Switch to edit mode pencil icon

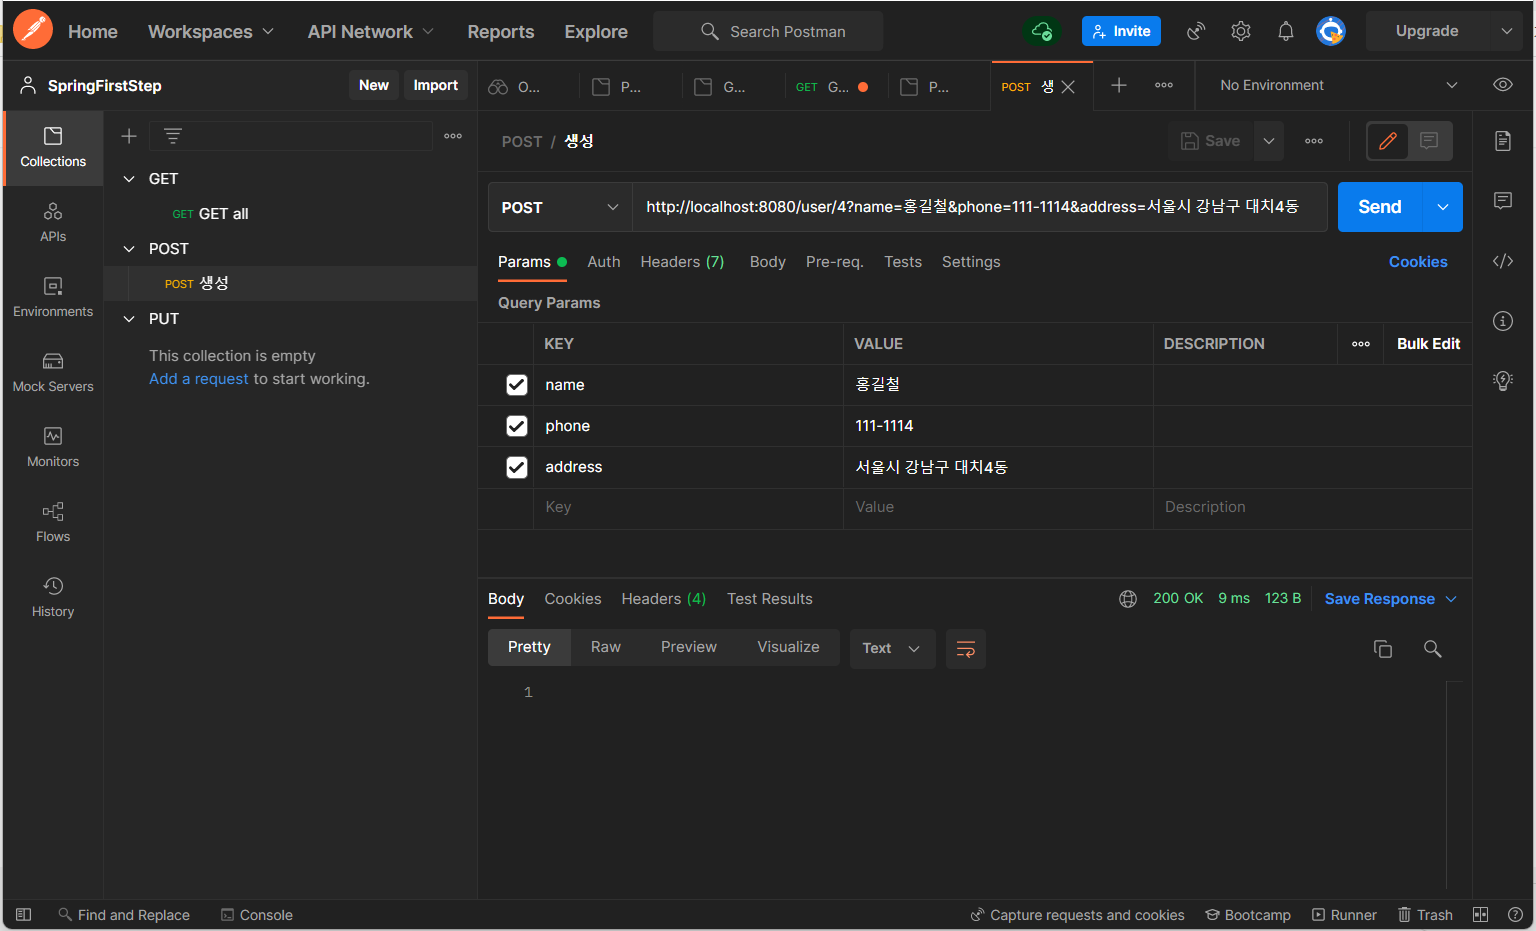(1388, 141)
